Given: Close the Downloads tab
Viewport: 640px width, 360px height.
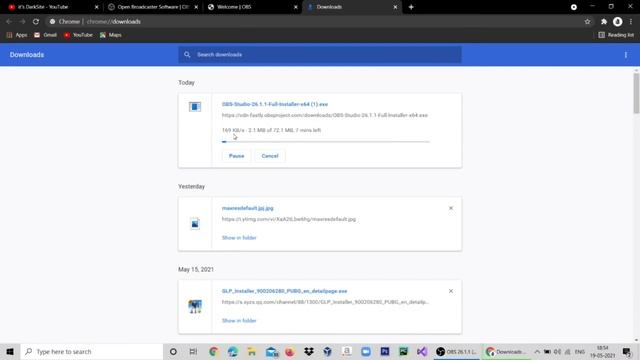Looking at the screenshot, I should point(395,7).
